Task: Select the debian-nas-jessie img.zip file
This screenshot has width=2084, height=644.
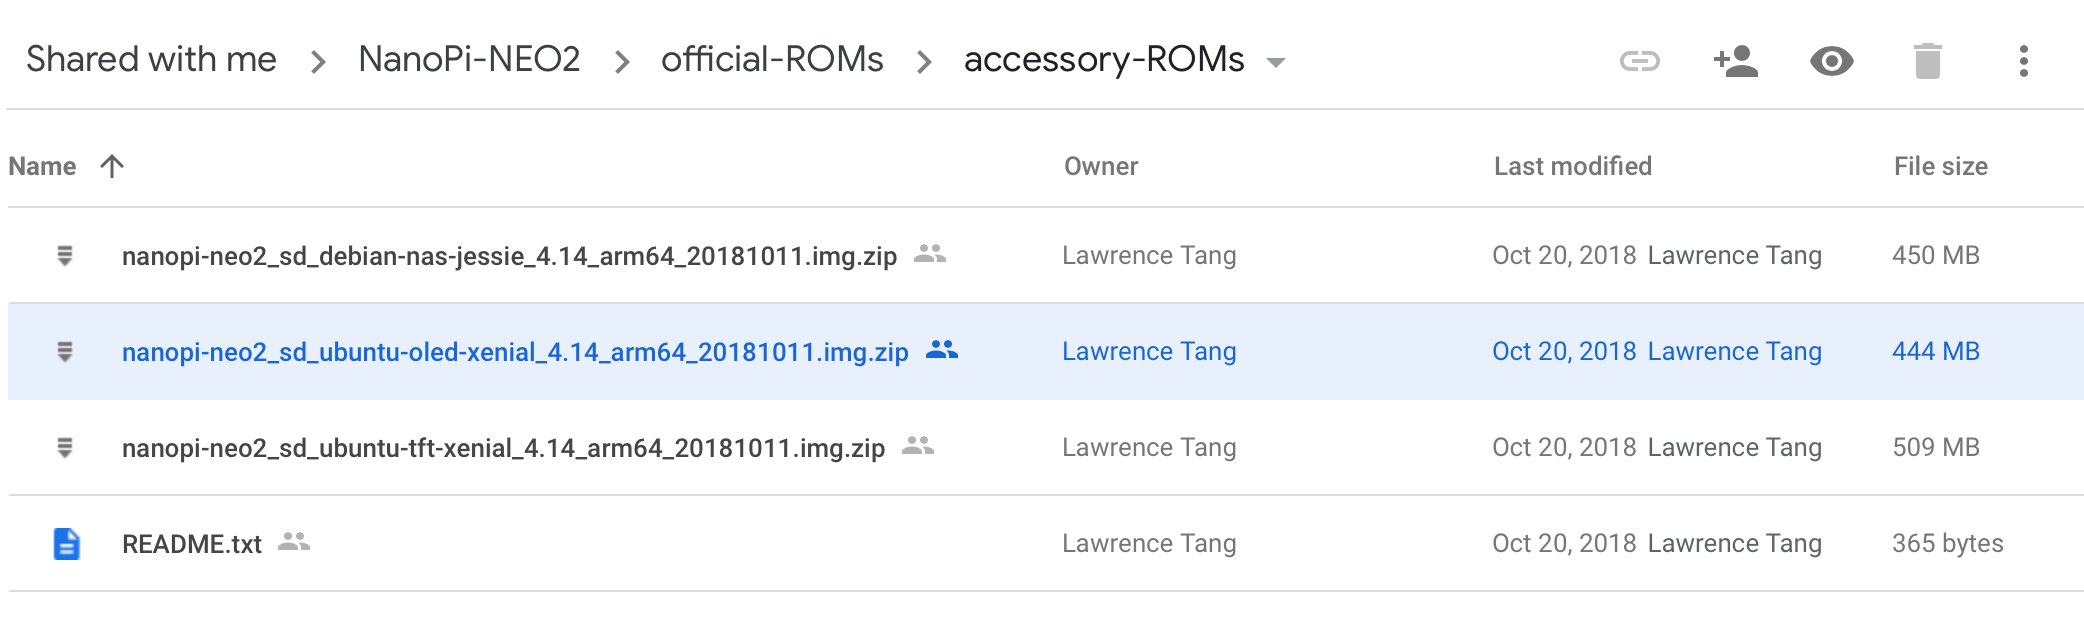Action: pyautogui.click(x=509, y=256)
